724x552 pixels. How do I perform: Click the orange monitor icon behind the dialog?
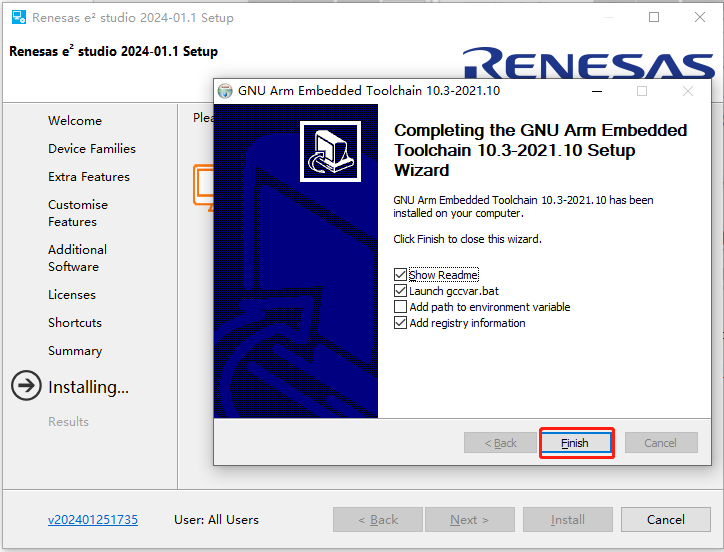coord(204,185)
